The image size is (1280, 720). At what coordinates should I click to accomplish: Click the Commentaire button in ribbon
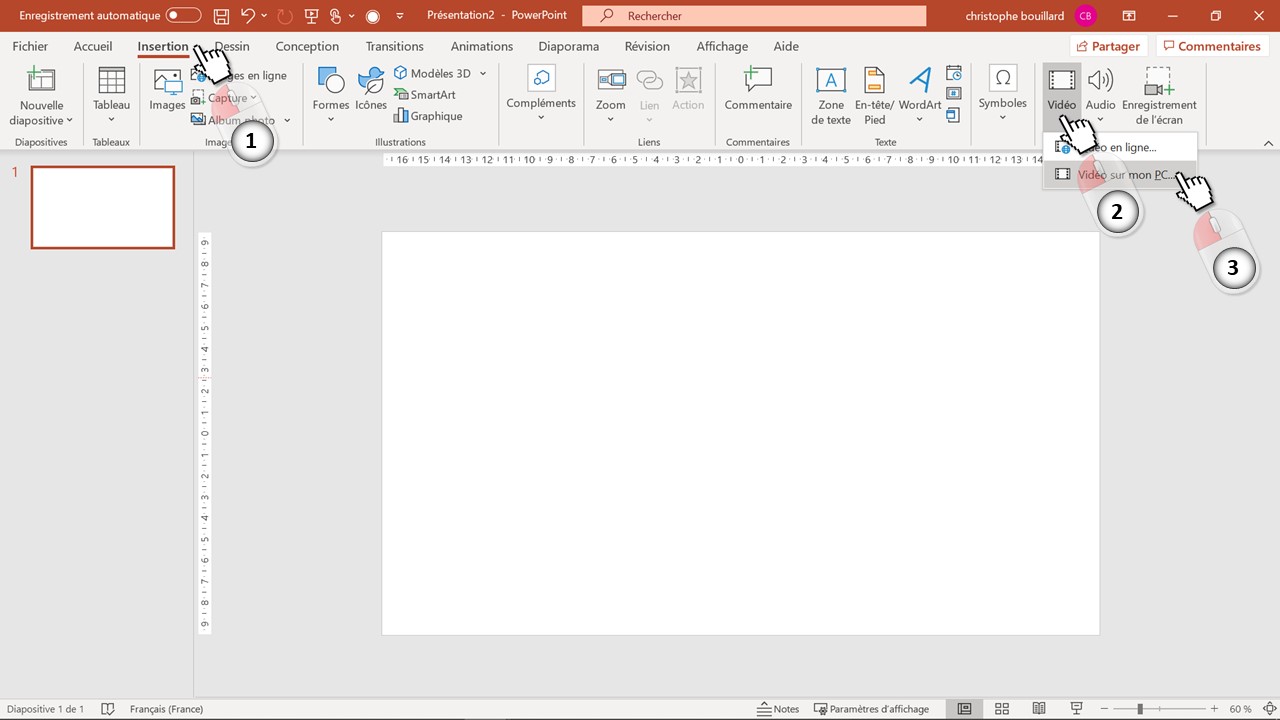(x=758, y=90)
